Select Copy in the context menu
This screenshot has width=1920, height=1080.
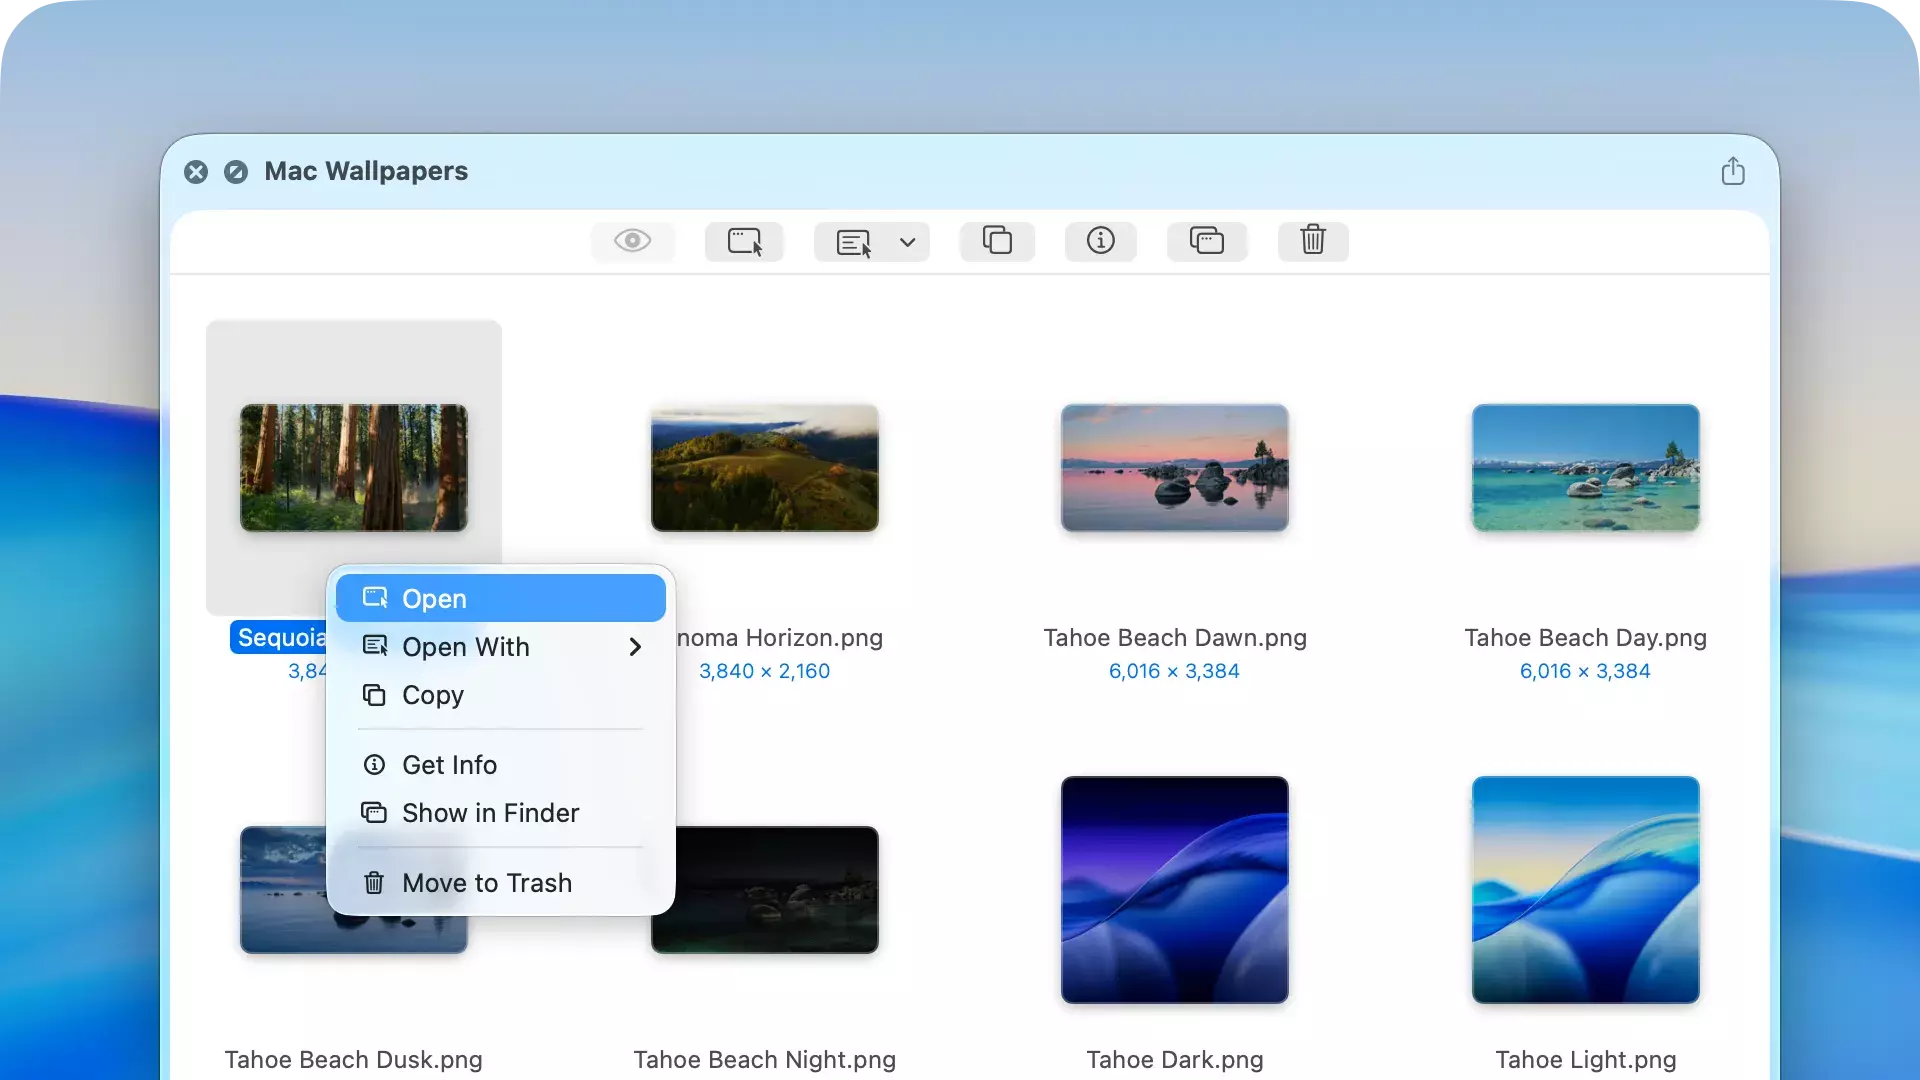click(x=433, y=695)
